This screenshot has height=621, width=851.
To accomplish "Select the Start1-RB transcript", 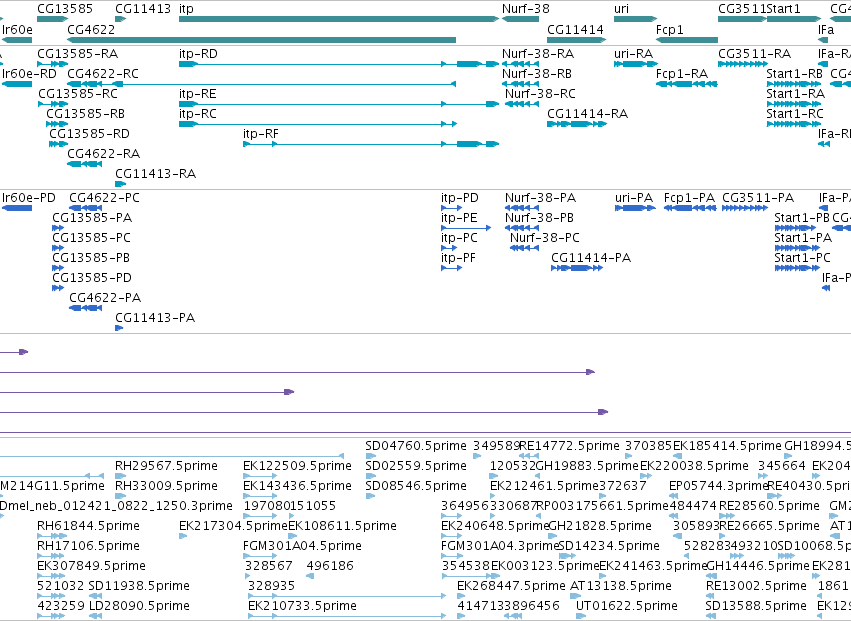I will click(x=793, y=84).
